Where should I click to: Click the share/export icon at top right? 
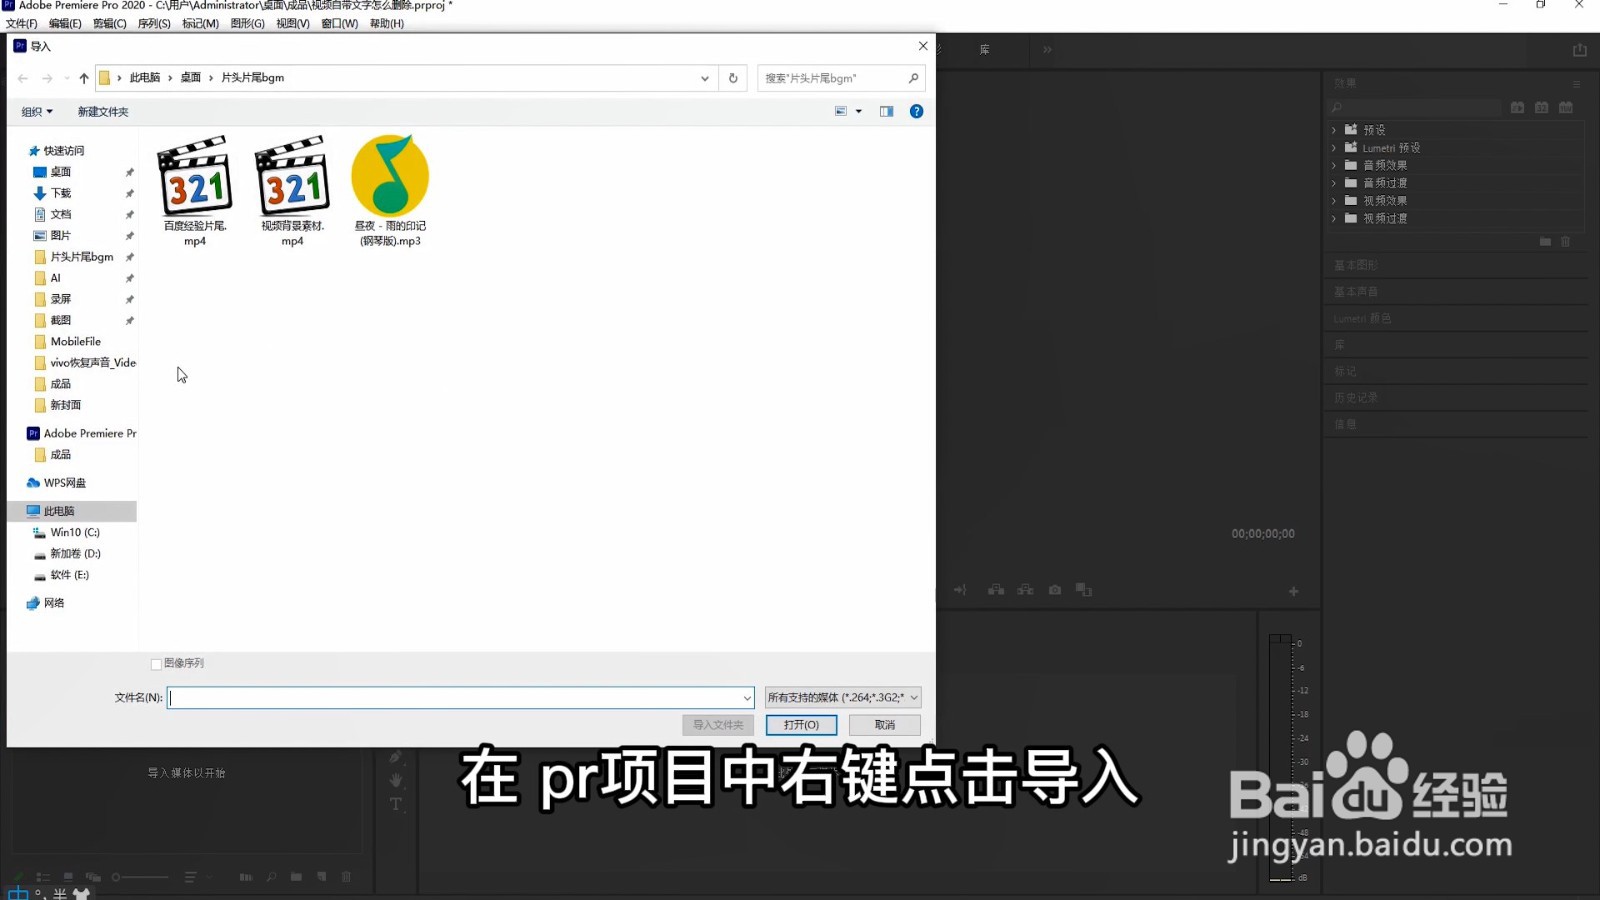tap(1578, 48)
